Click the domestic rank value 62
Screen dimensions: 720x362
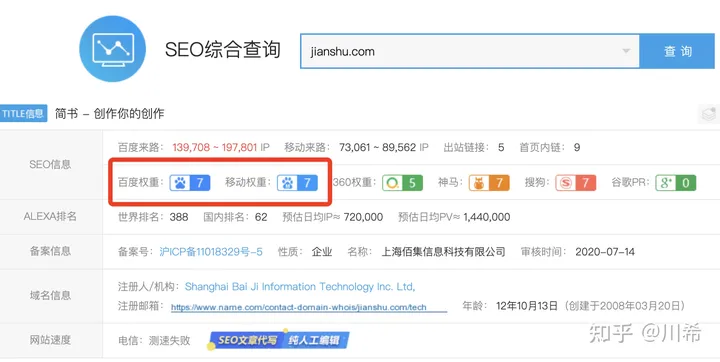[261, 217]
